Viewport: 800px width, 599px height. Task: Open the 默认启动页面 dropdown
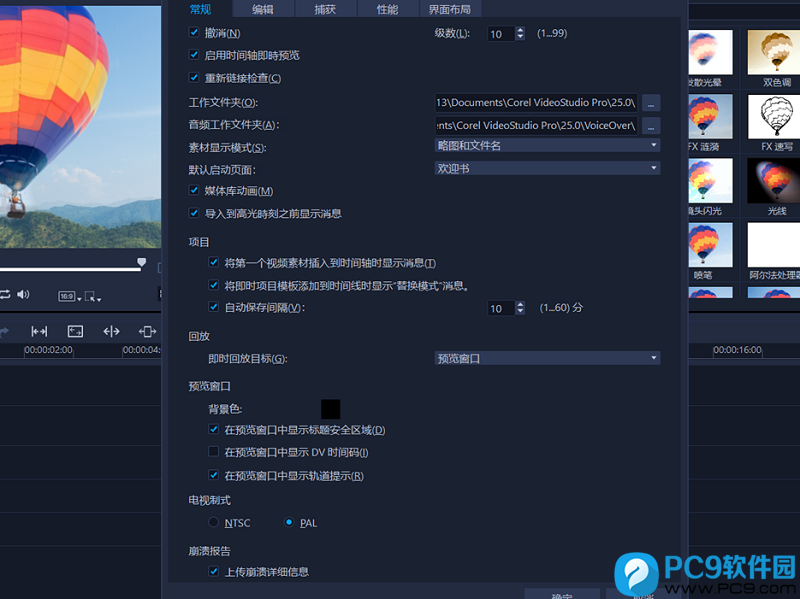tap(547, 168)
